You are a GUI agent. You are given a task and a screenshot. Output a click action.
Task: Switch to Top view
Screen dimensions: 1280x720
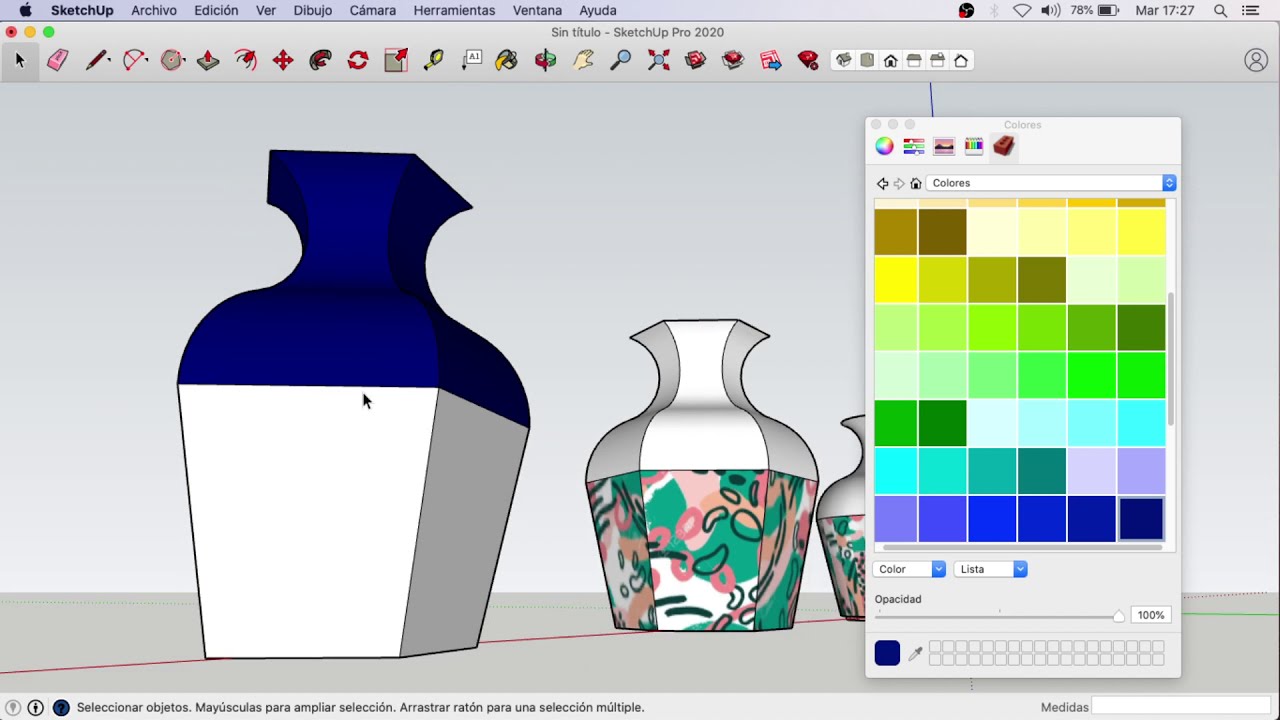point(867,61)
